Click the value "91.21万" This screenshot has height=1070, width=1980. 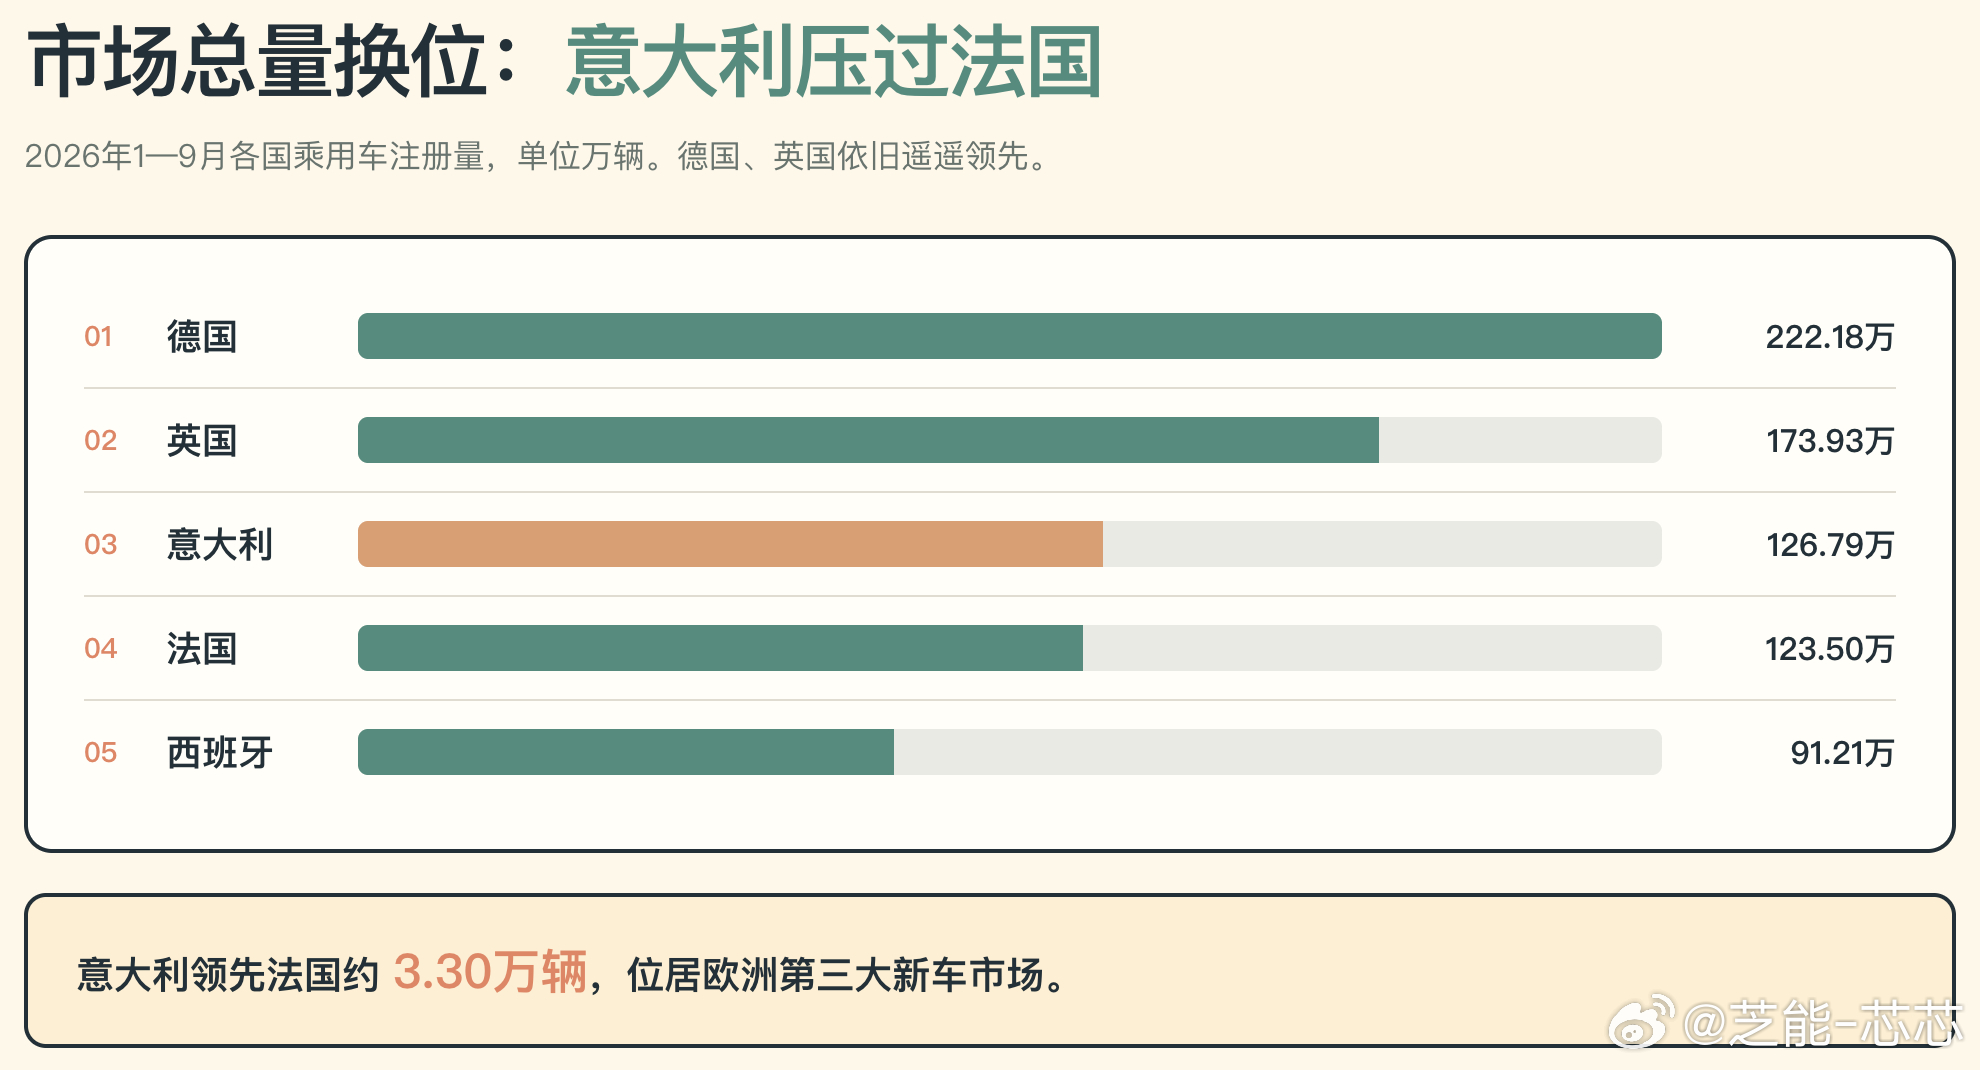(1842, 753)
